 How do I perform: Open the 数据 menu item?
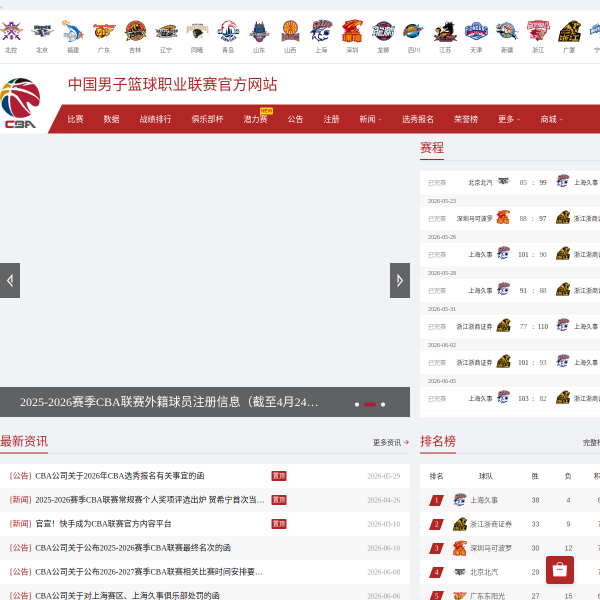point(111,119)
